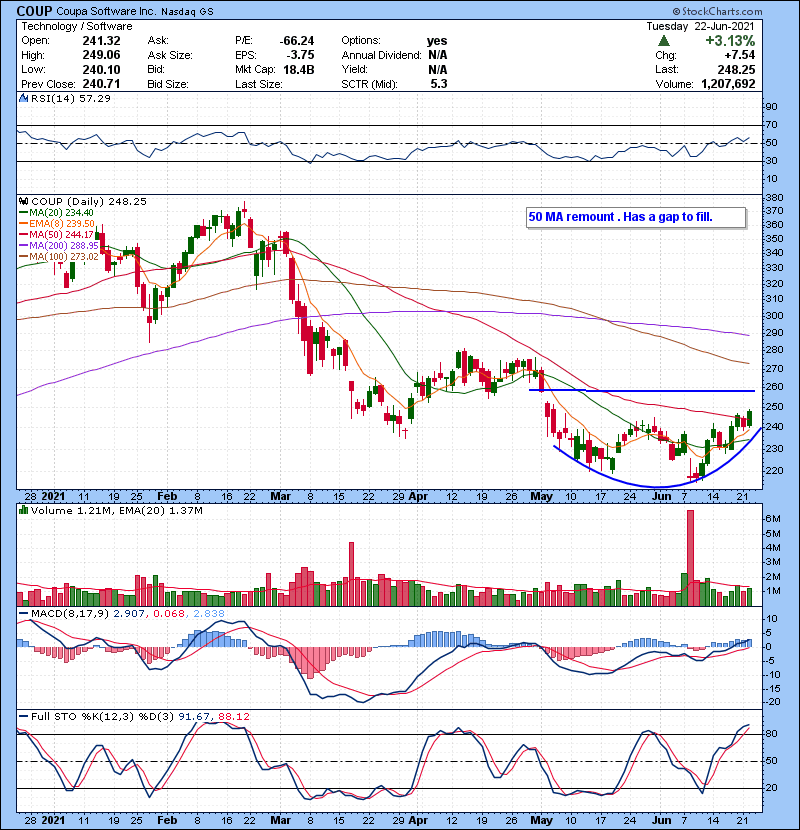
Task: Click the 2021 label on bottom stochastic axis
Action: pos(53,820)
